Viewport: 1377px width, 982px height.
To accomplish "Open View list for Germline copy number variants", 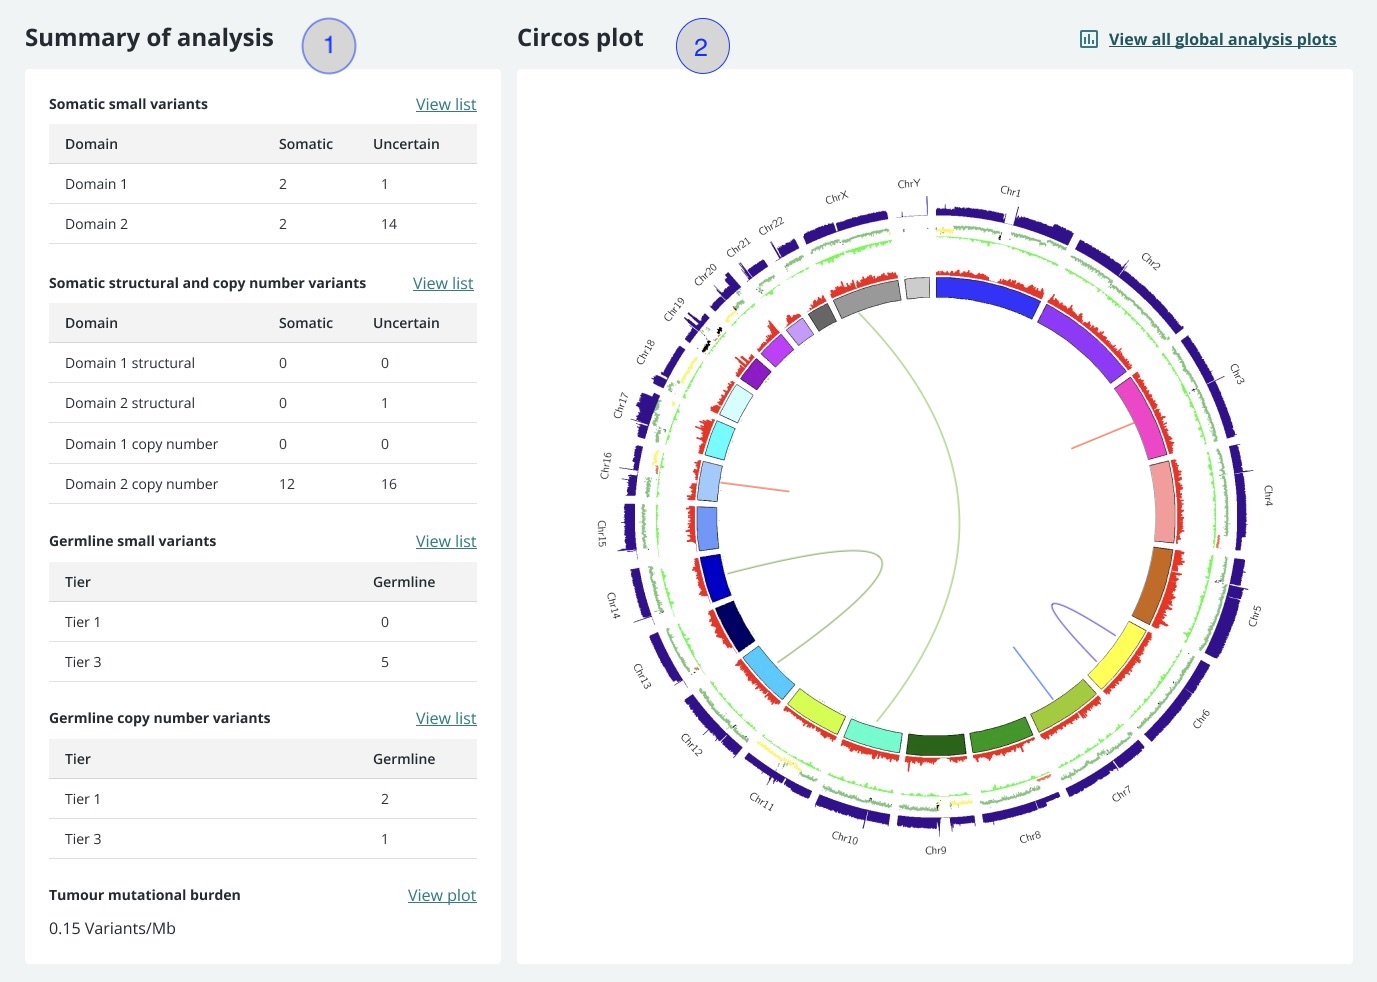I will 446,718.
